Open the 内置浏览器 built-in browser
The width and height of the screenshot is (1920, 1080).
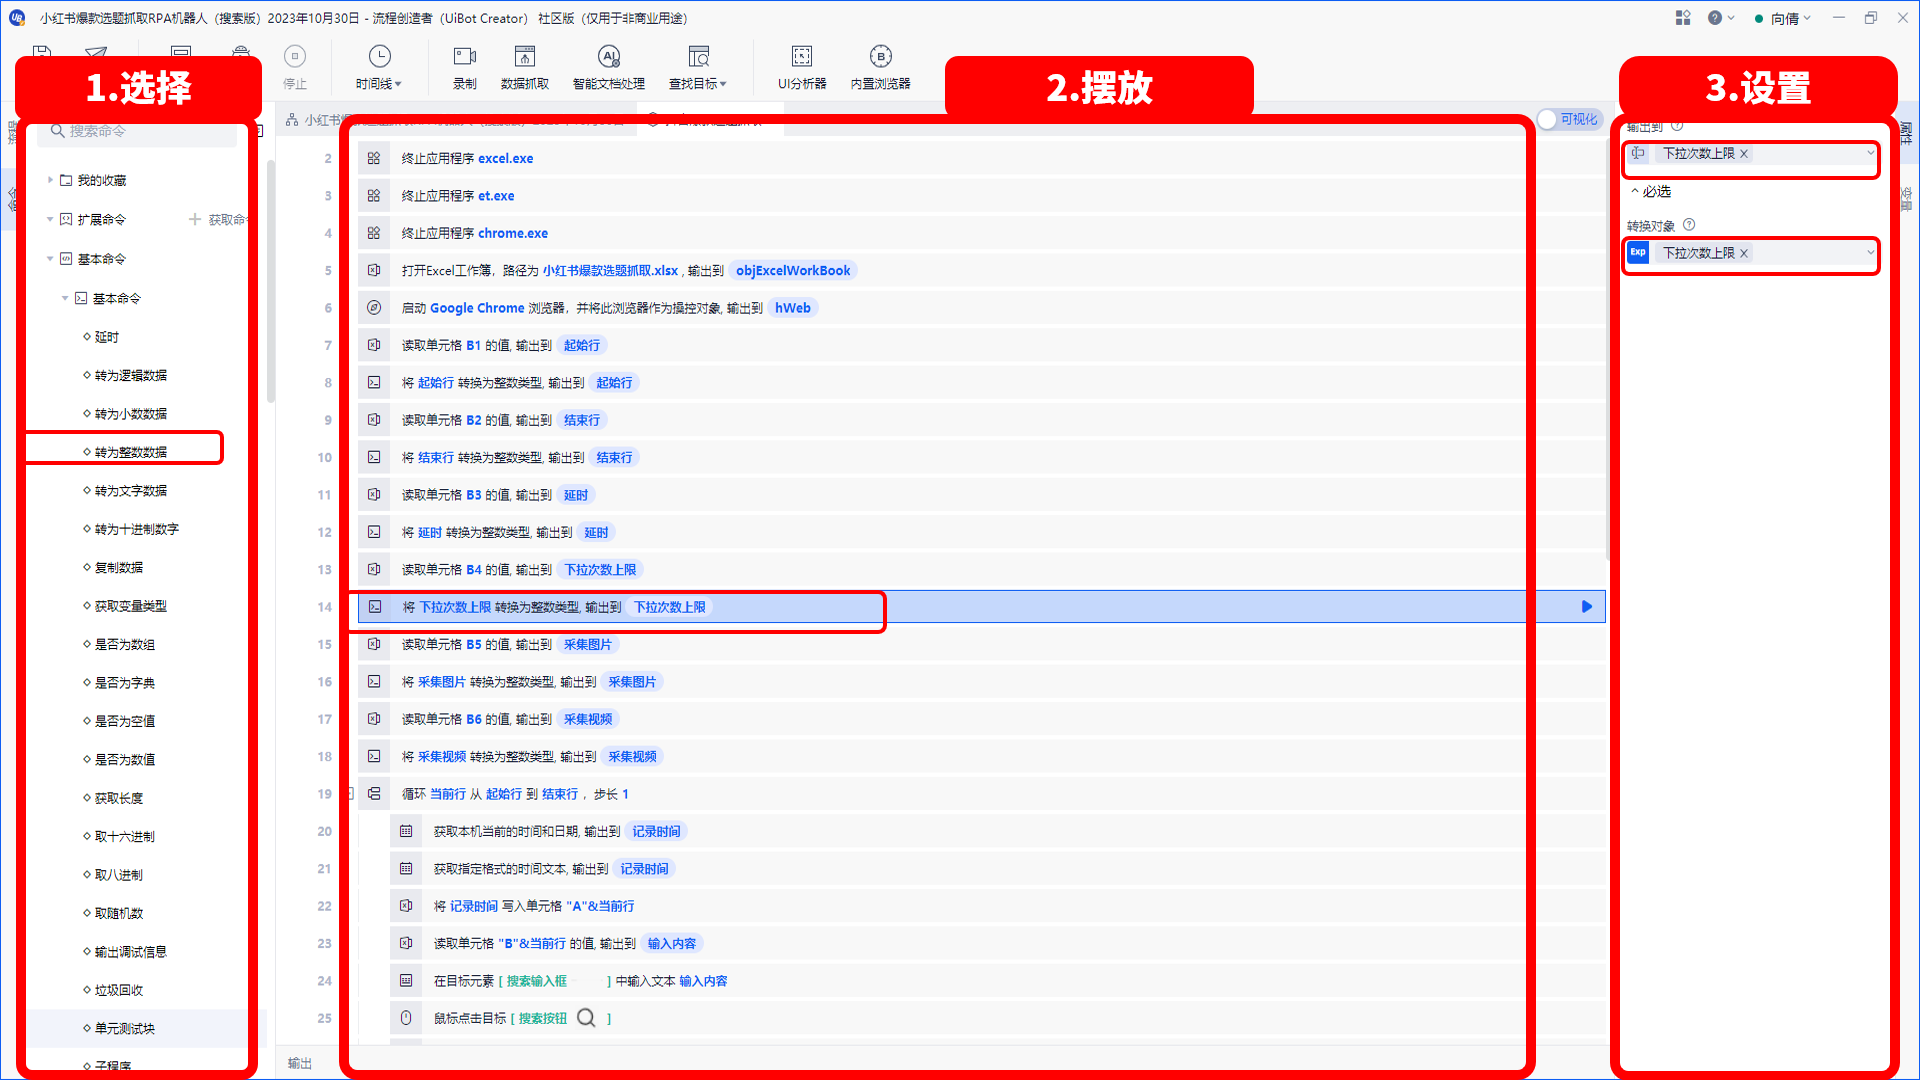click(x=880, y=67)
